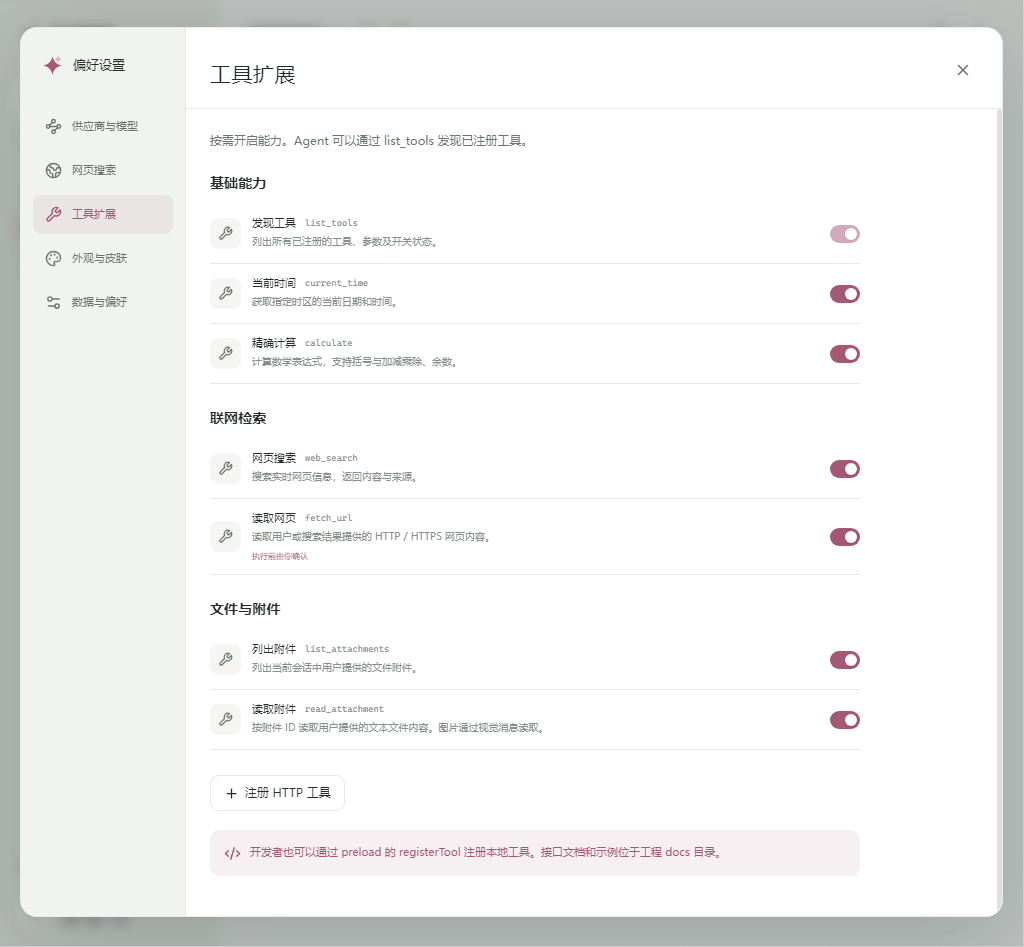1024x947 pixels.
Task: Click the calculate identifier text
Action: (328, 343)
